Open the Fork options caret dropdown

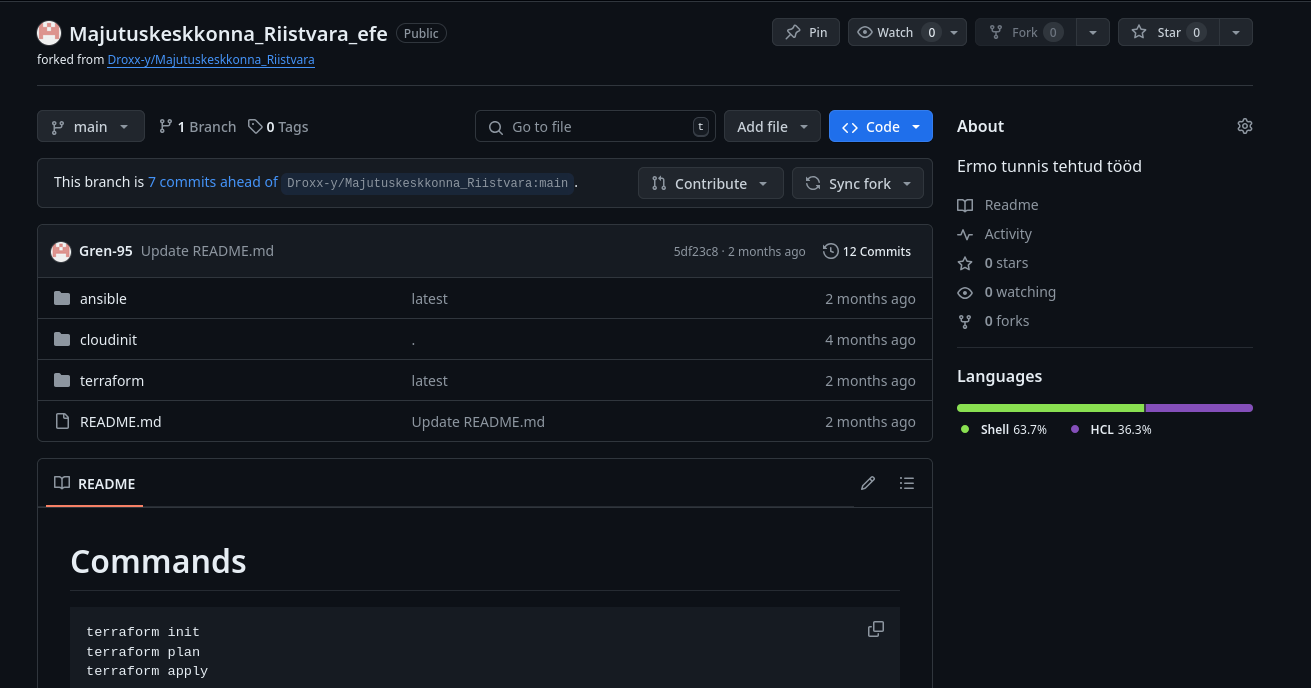point(1093,32)
